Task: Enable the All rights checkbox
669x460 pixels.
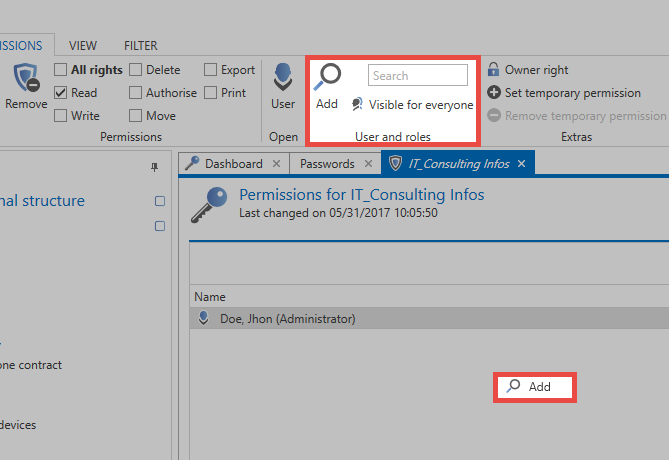Action: click(x=61, y=70)
